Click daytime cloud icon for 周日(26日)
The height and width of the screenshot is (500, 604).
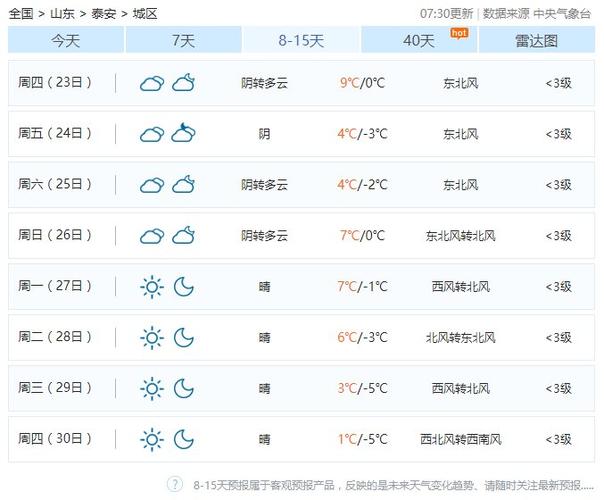pyautogui.click(x=152, y=235)
